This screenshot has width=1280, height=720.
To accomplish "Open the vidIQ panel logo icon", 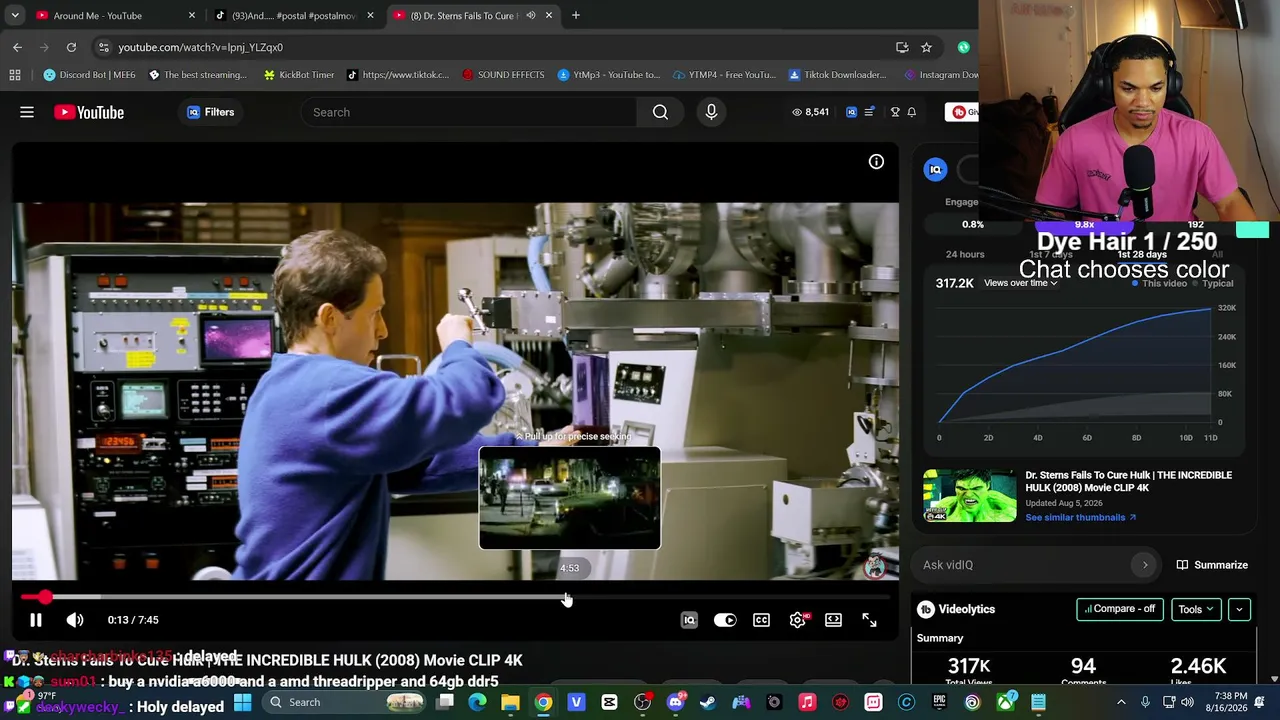I will (935, 170).
